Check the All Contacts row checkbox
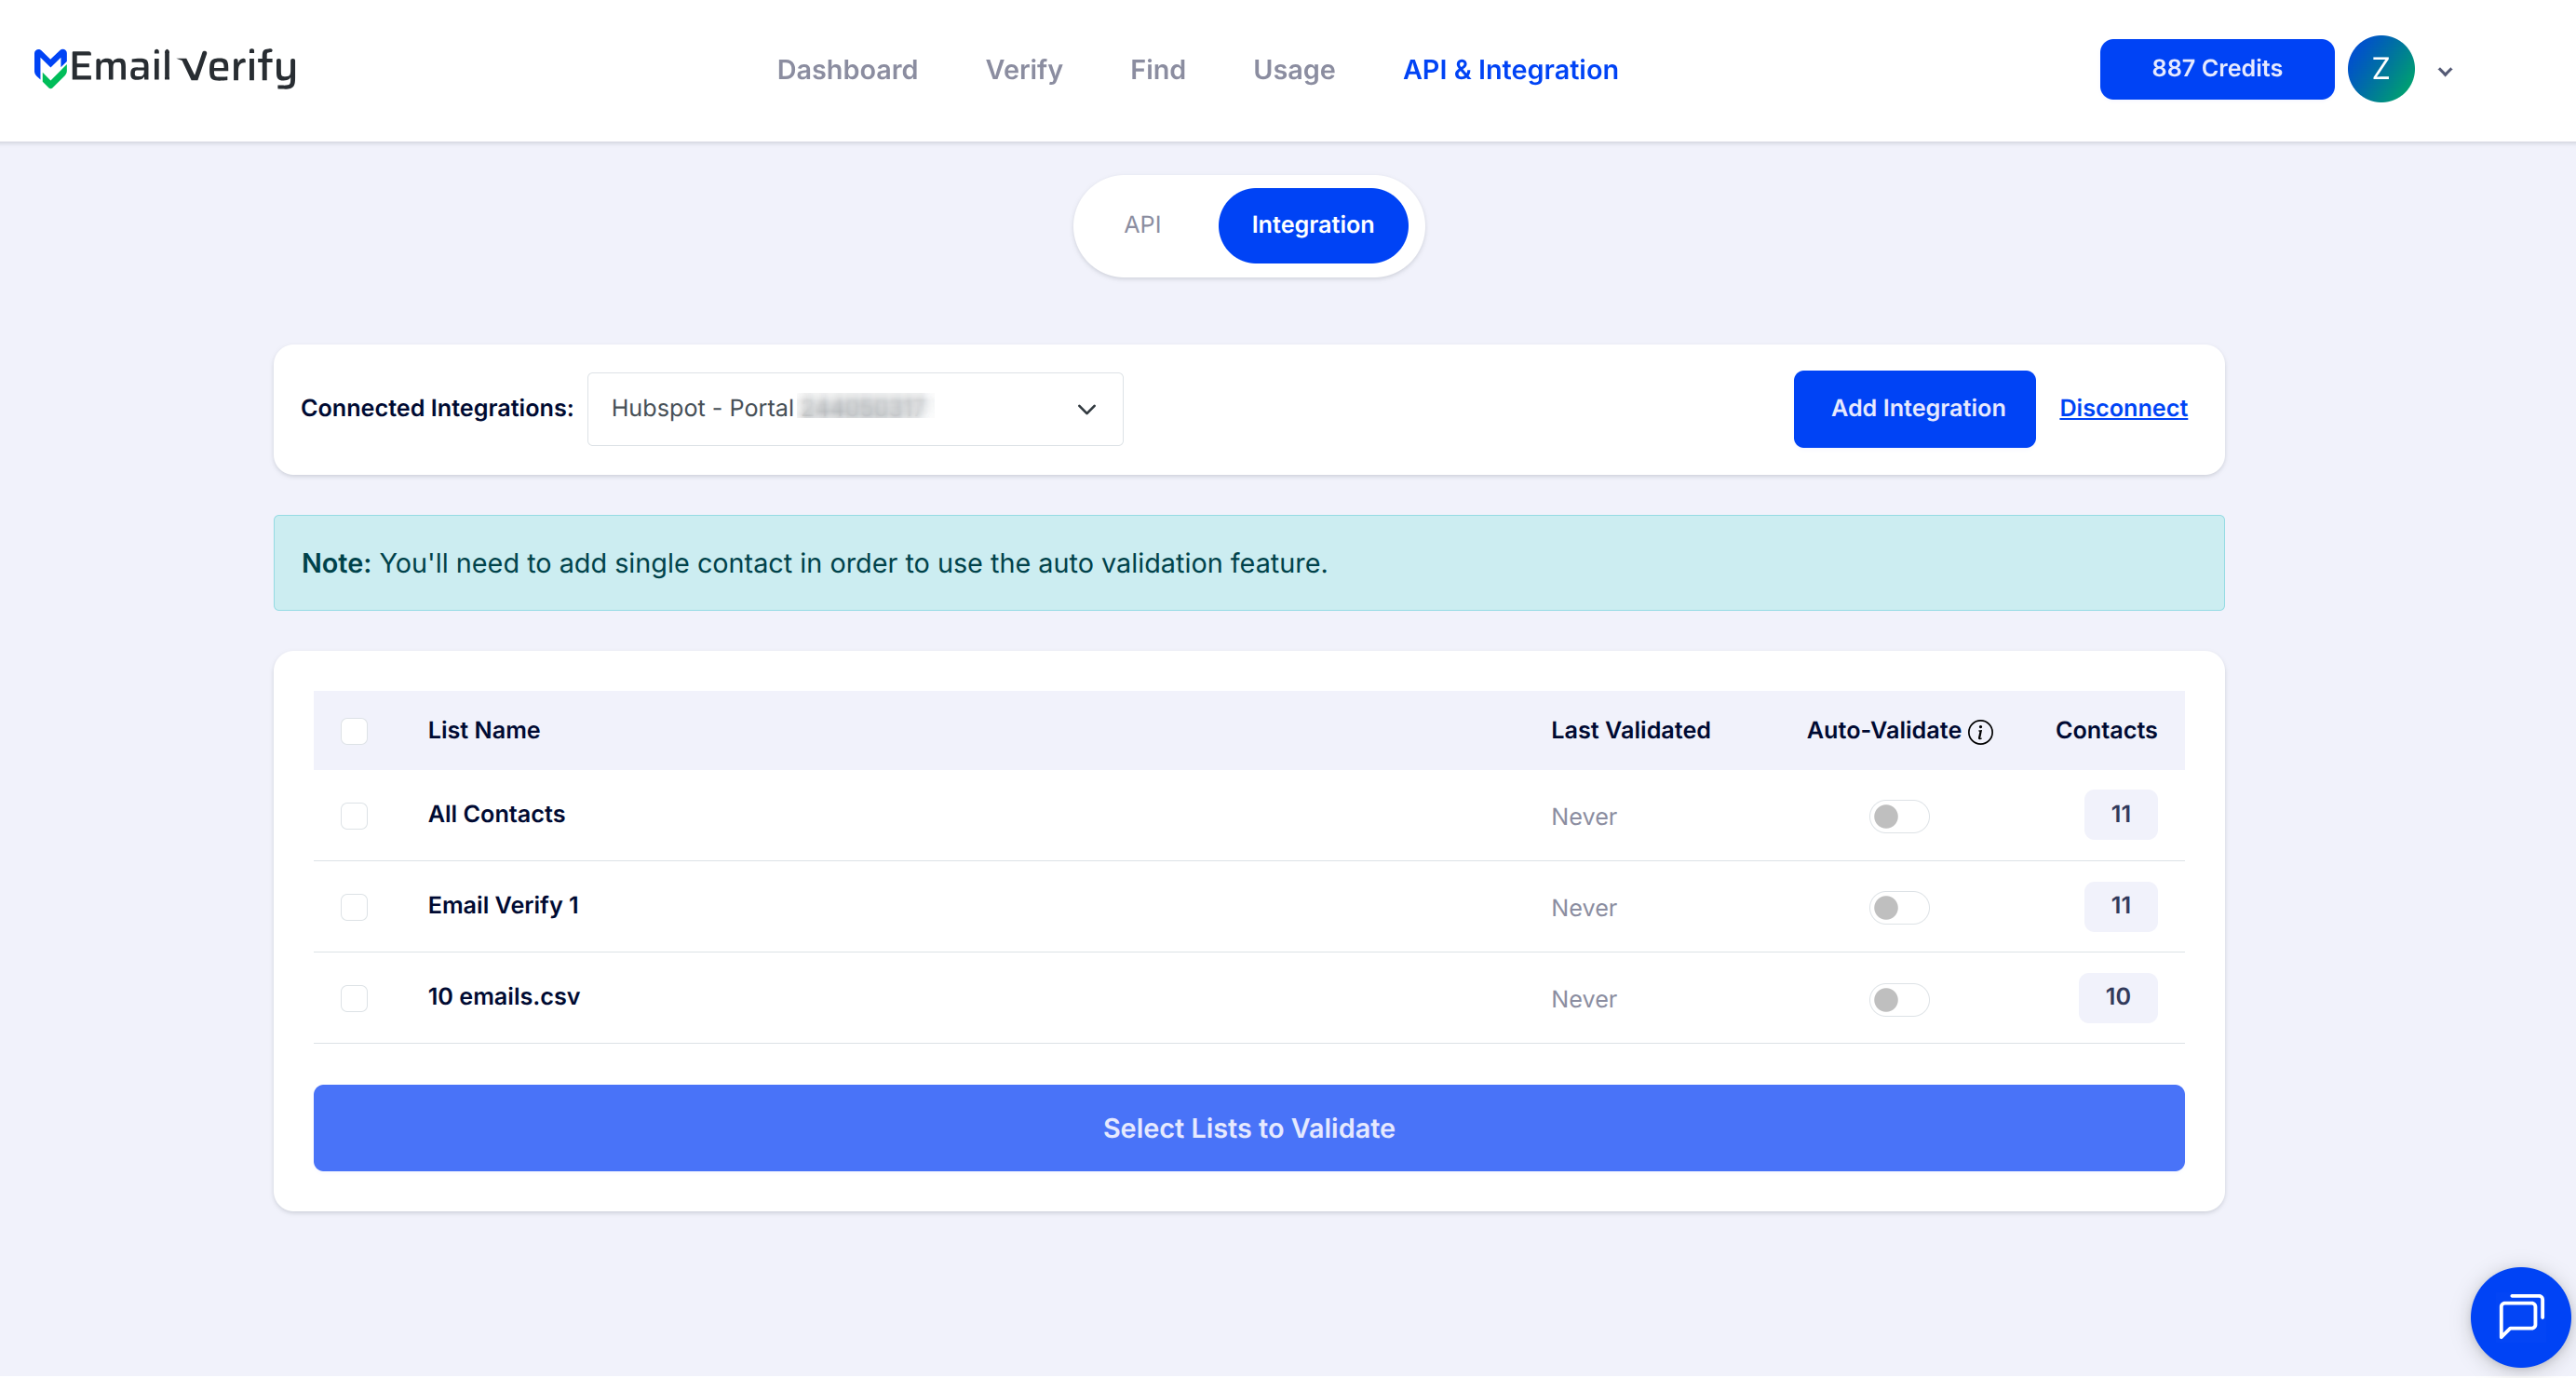The width and height of the screenshot is (2576, 1378). [354, 816]
